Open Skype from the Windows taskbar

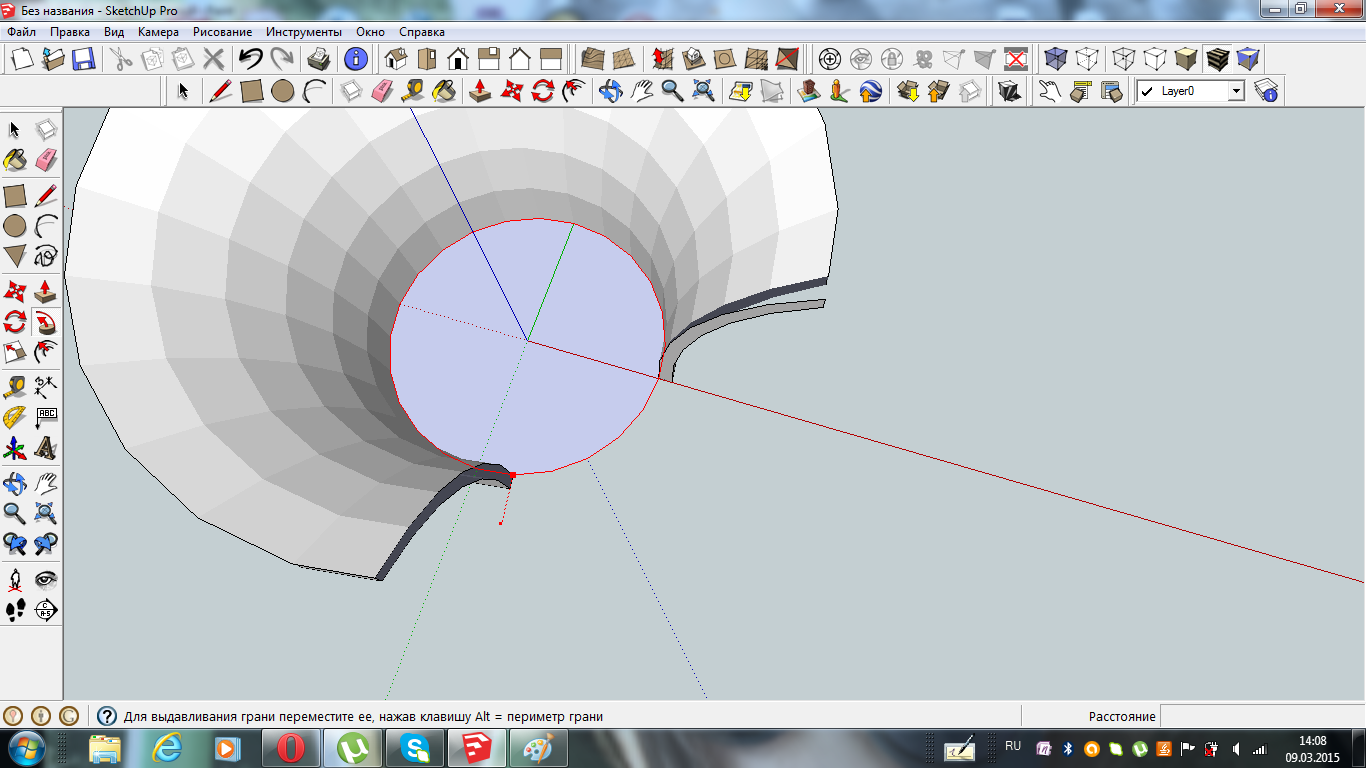point(414,748)
